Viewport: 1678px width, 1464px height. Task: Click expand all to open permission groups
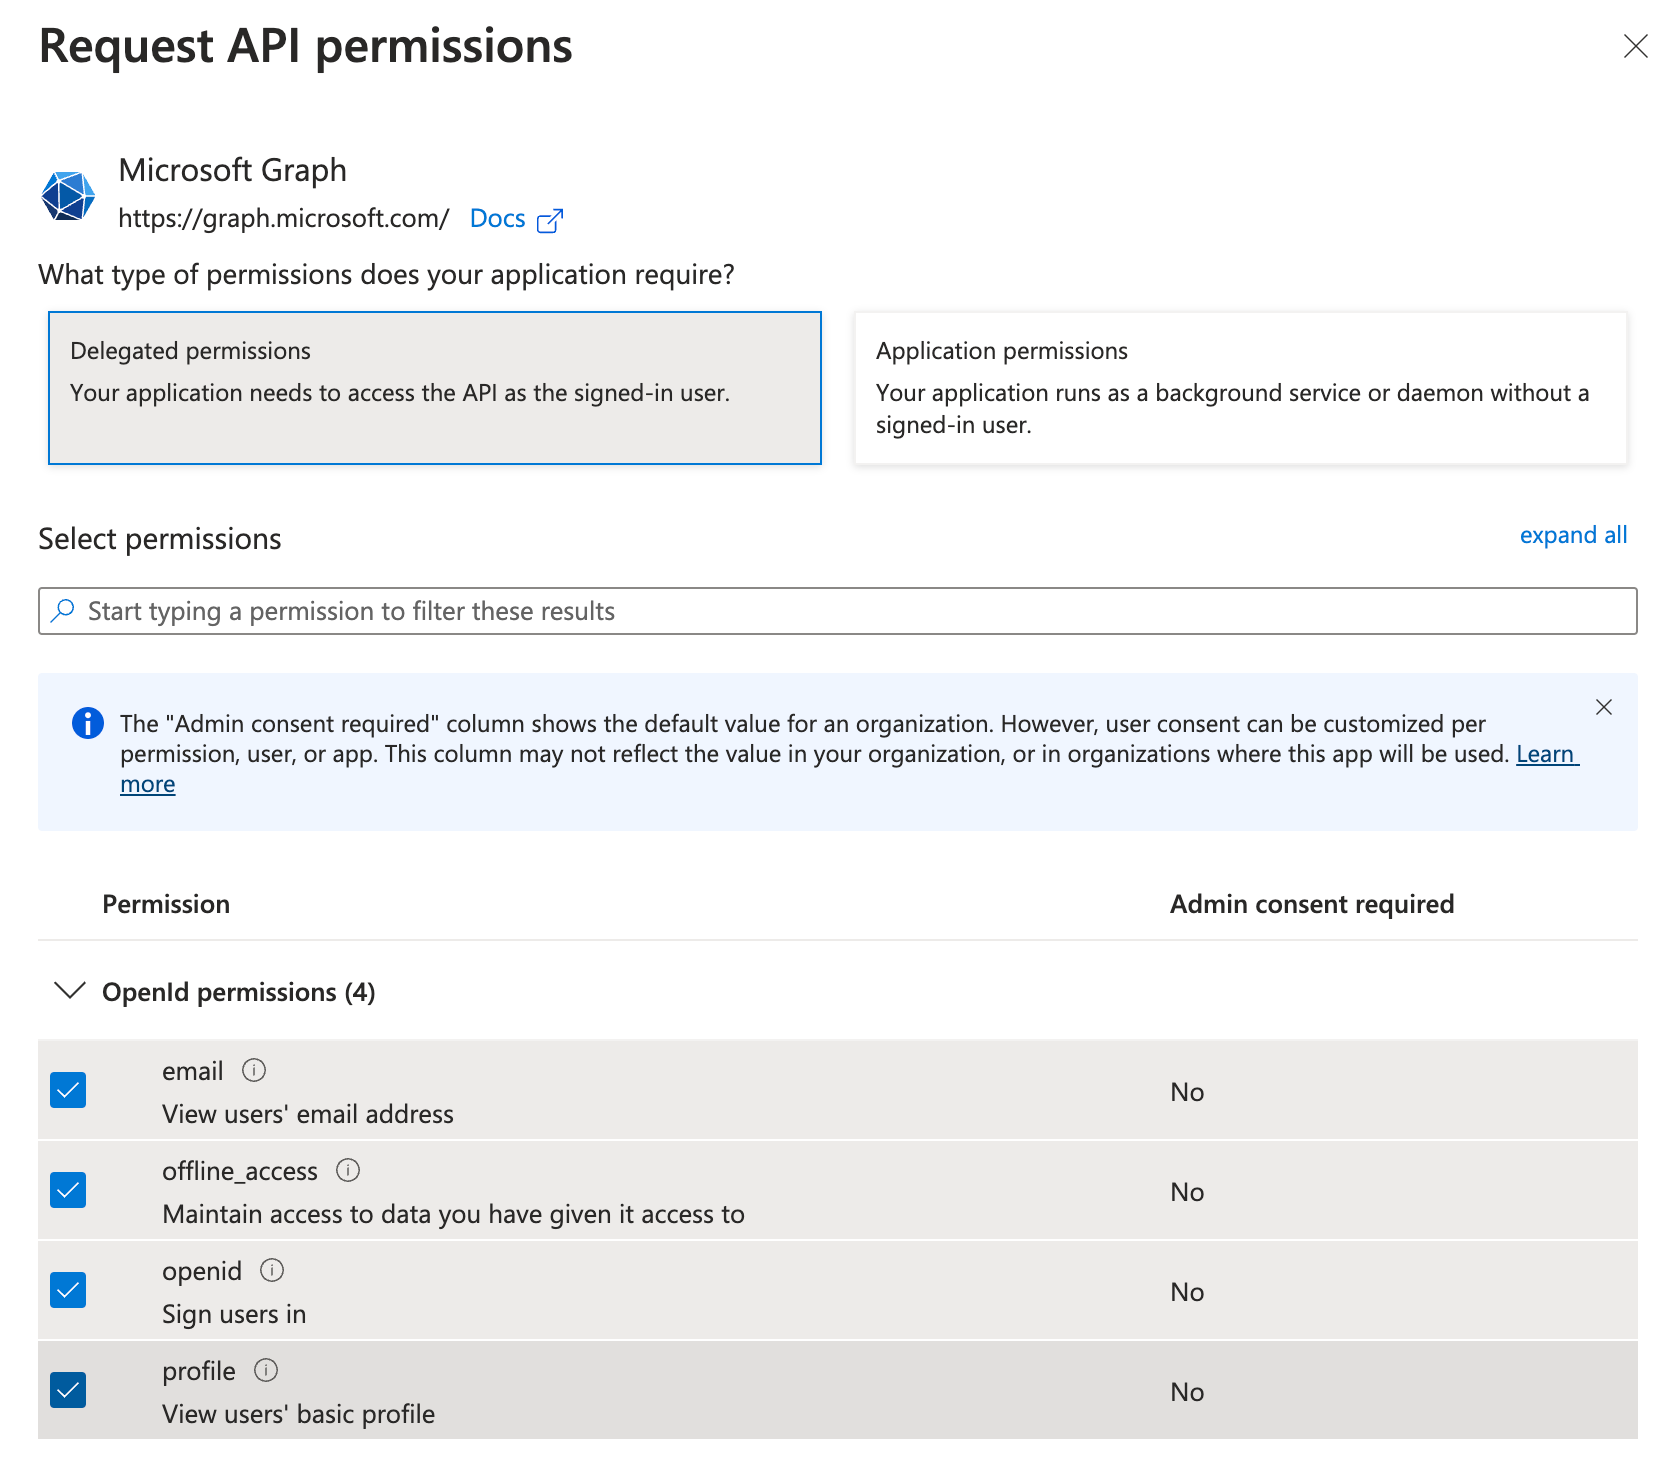(1572, 535)
